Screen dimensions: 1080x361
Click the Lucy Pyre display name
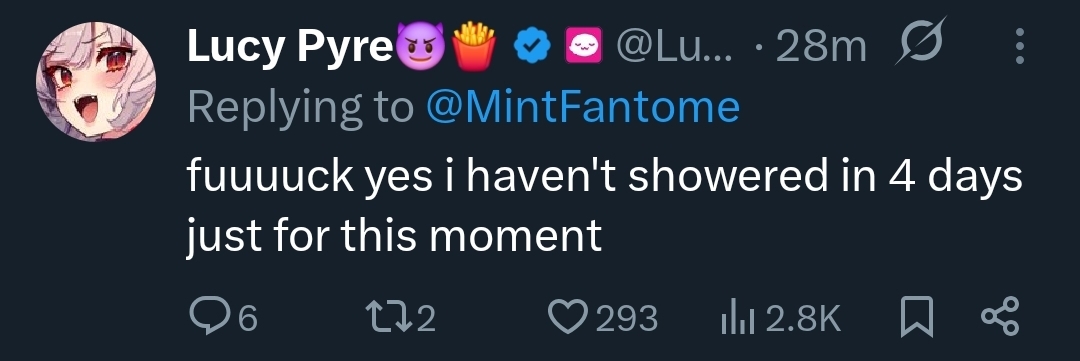click(289, 48)
